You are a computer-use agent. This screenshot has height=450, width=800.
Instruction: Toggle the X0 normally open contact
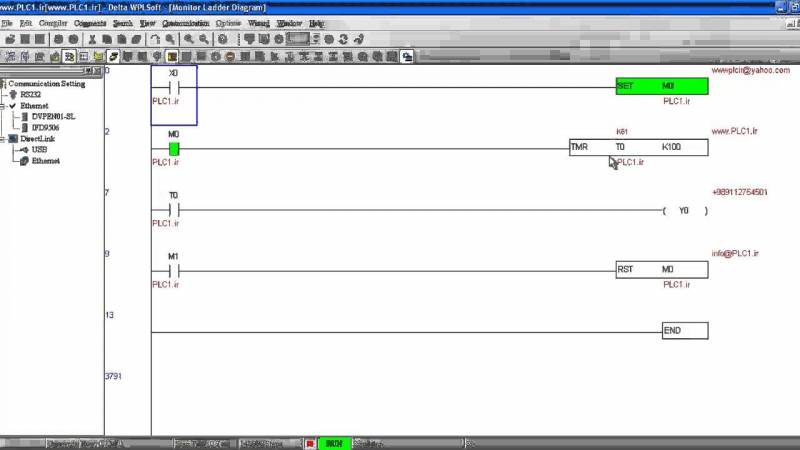point(174,88)
